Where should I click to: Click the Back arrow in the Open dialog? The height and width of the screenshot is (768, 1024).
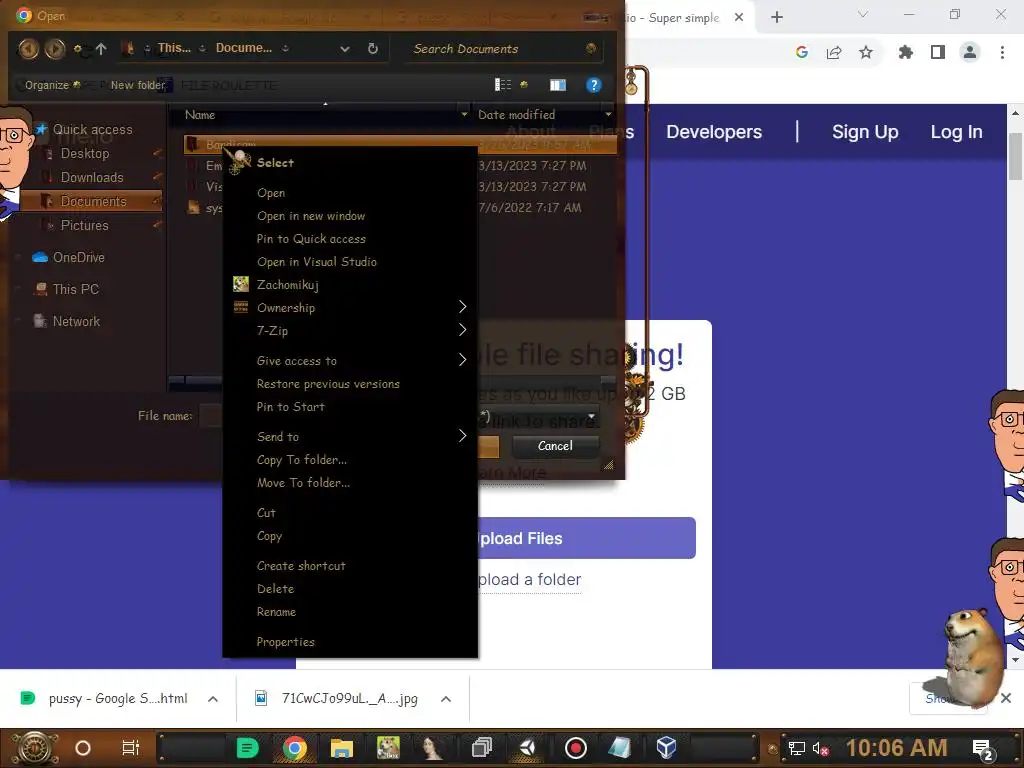tap(28, 48)
